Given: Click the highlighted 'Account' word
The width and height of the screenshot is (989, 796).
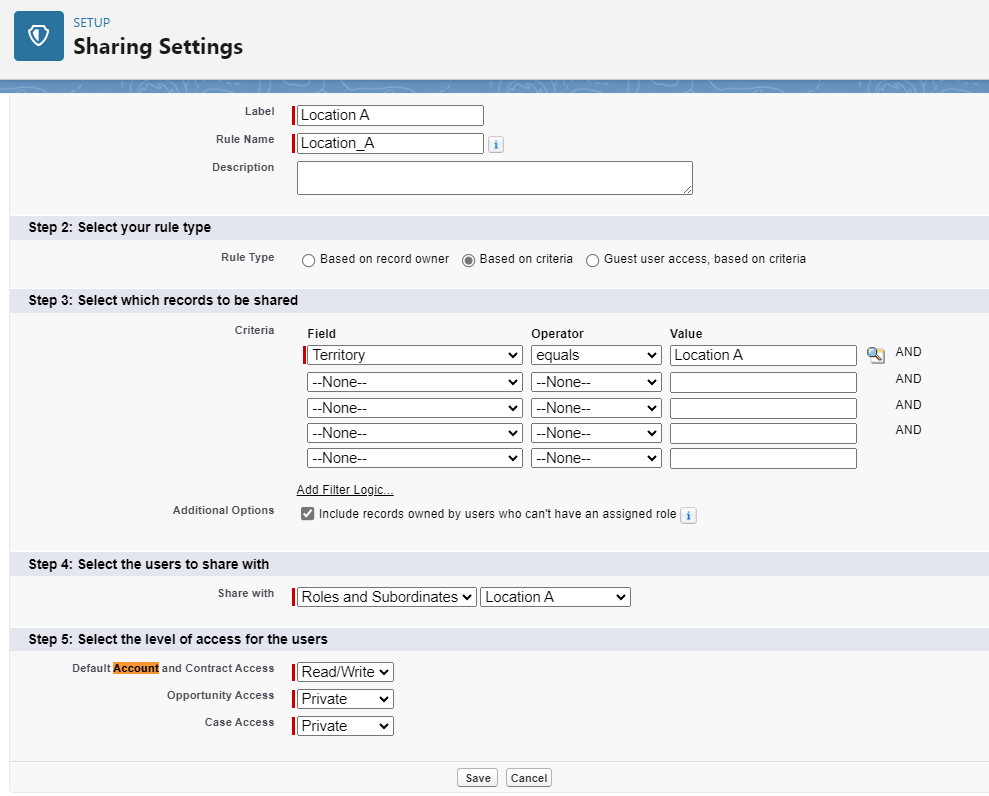Looking at the screenshot, I should coord(136,668).
